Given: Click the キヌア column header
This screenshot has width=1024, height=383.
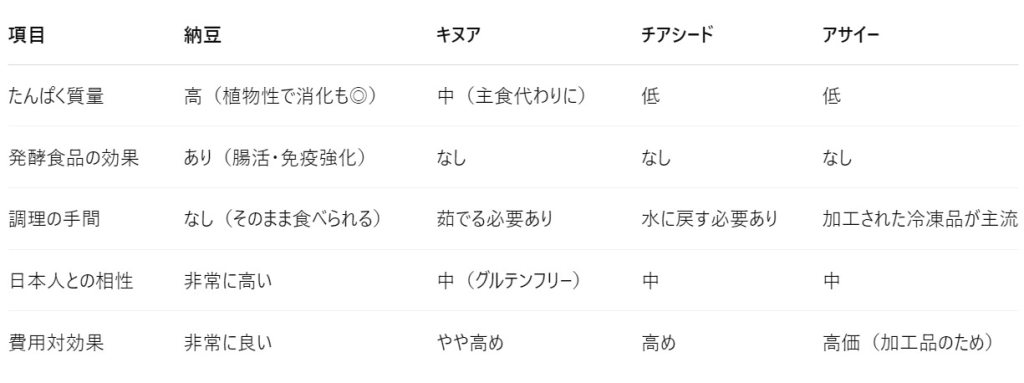Looking at the screenshot, I should [x=458, y=36].
